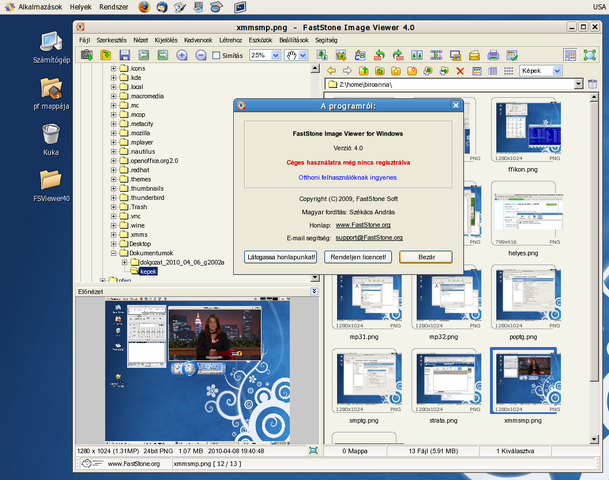
Task: Click the red X delete icon
Action: (460, 71)
